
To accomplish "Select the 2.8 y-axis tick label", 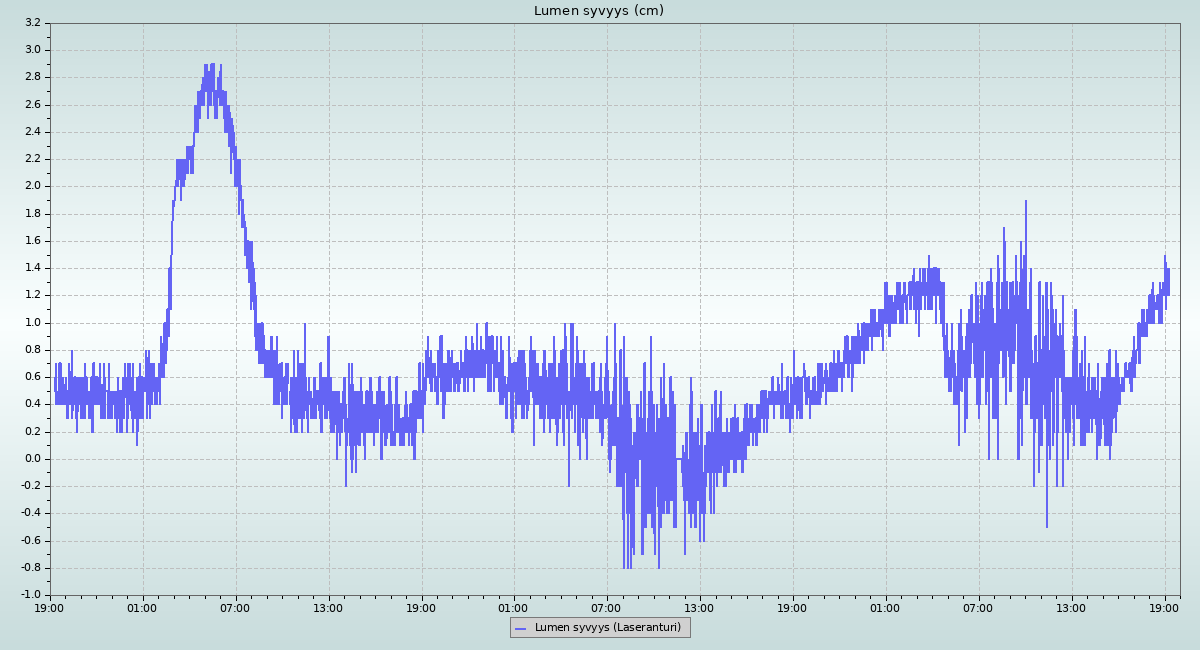I will coord(32,77).
